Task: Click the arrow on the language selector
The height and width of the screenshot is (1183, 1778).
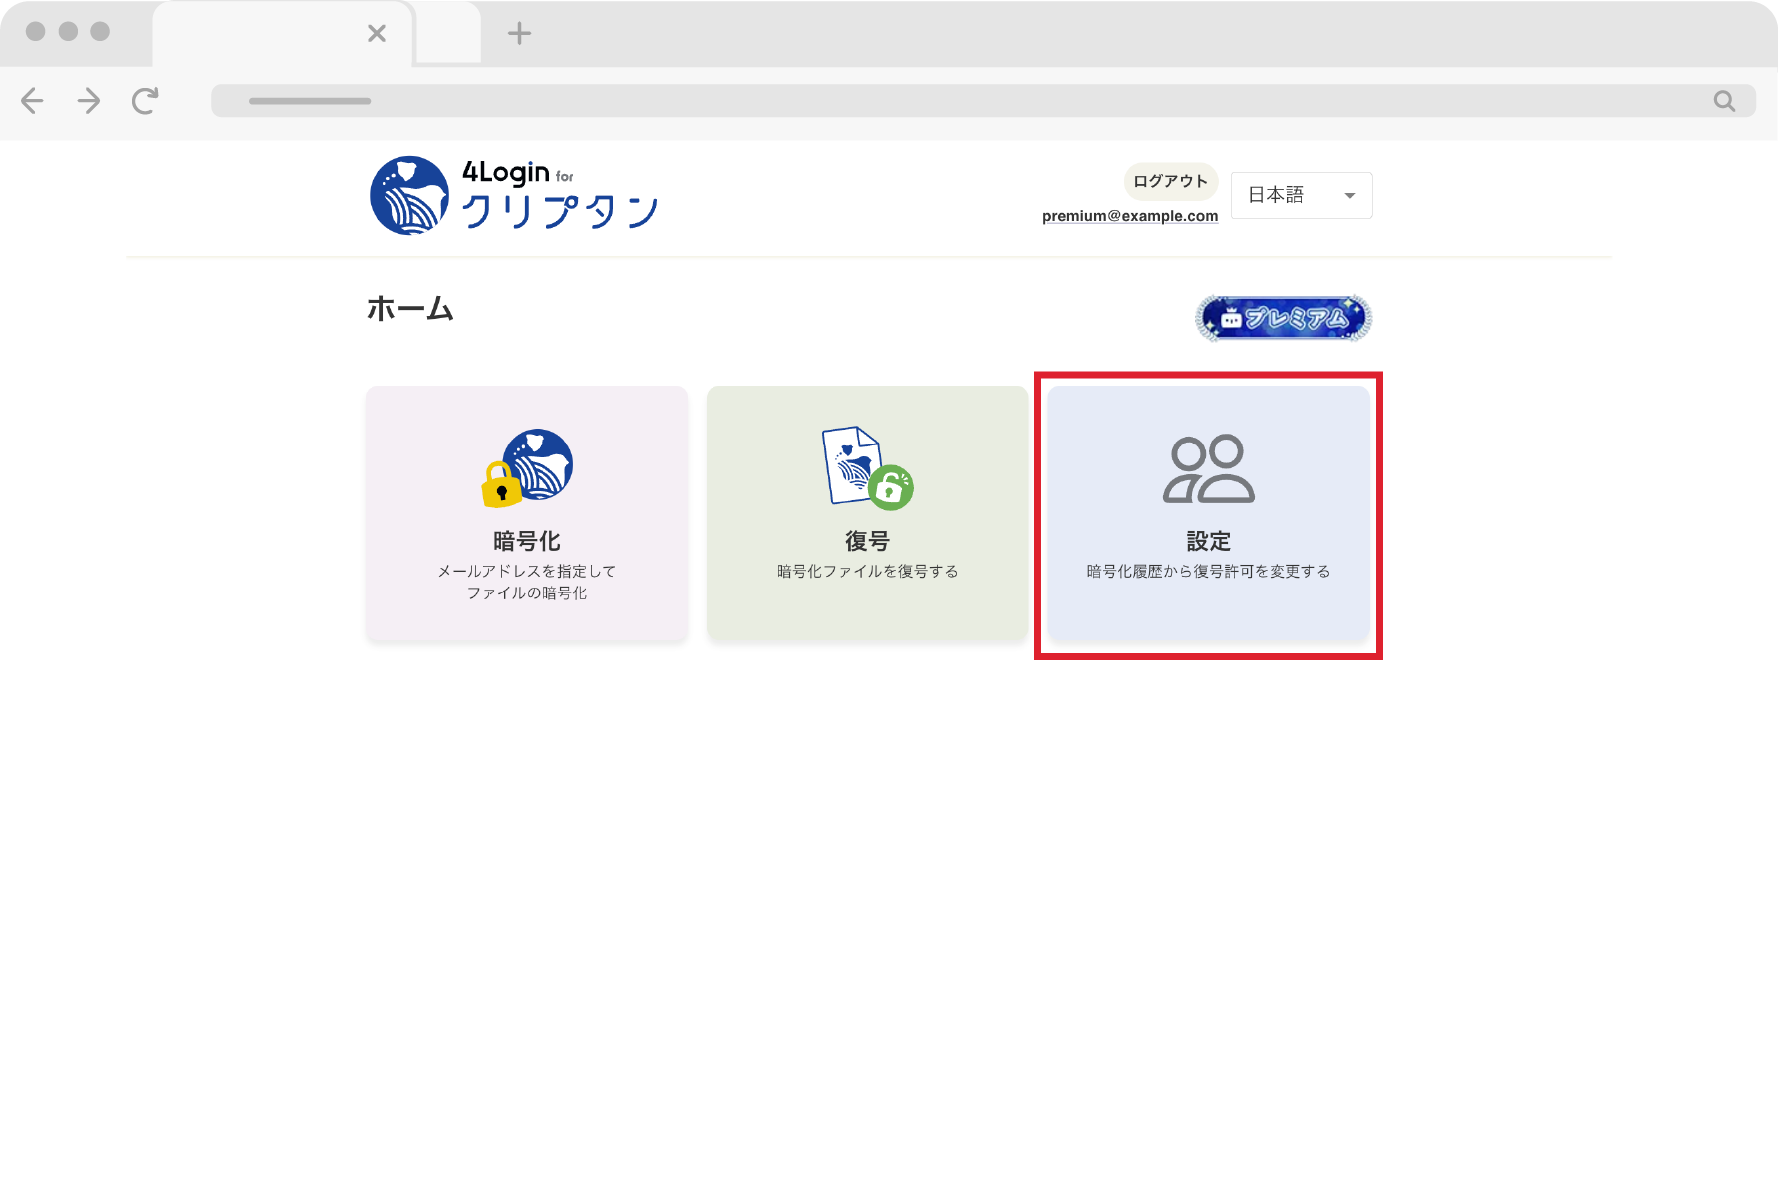Action: coord(1350,196)
